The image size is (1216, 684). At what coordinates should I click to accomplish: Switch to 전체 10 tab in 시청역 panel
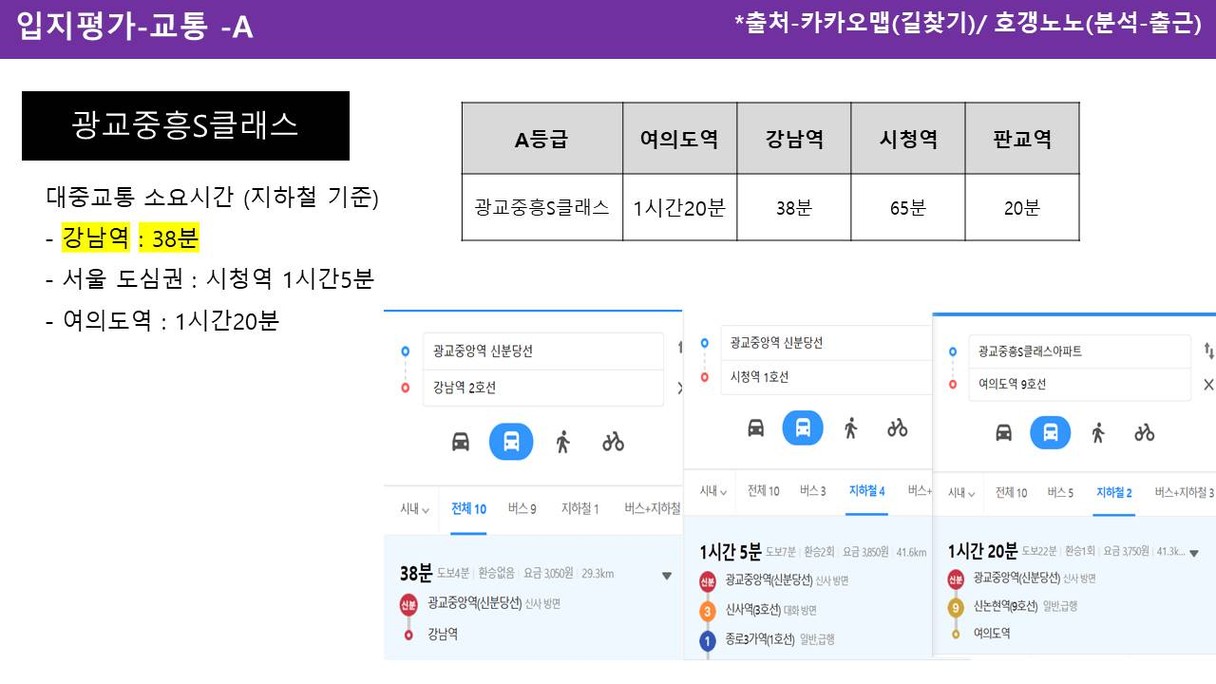764,491
